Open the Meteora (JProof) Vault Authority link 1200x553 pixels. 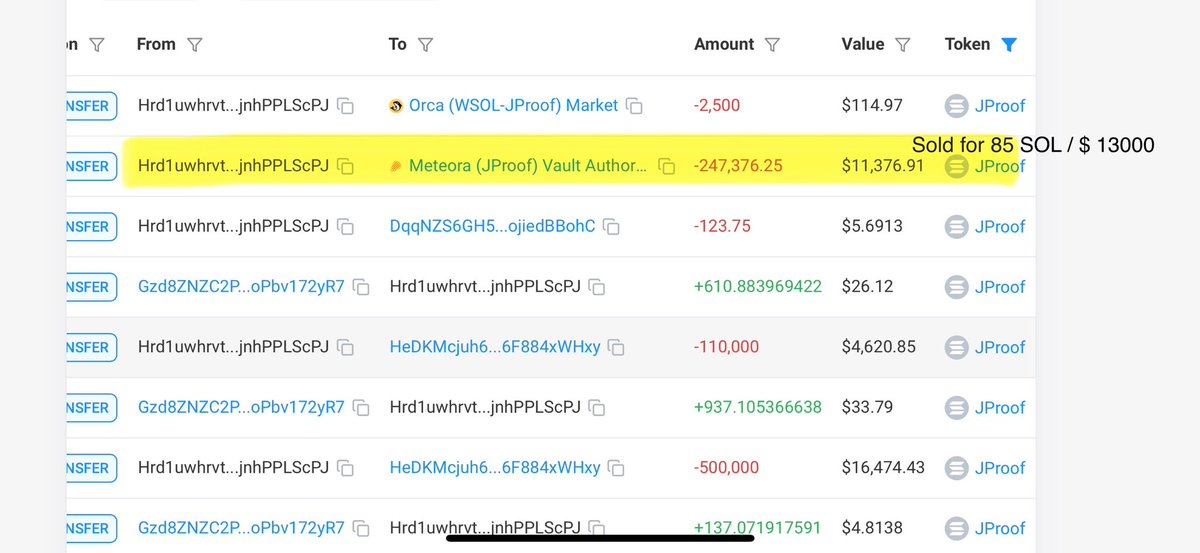coord(527,166)
